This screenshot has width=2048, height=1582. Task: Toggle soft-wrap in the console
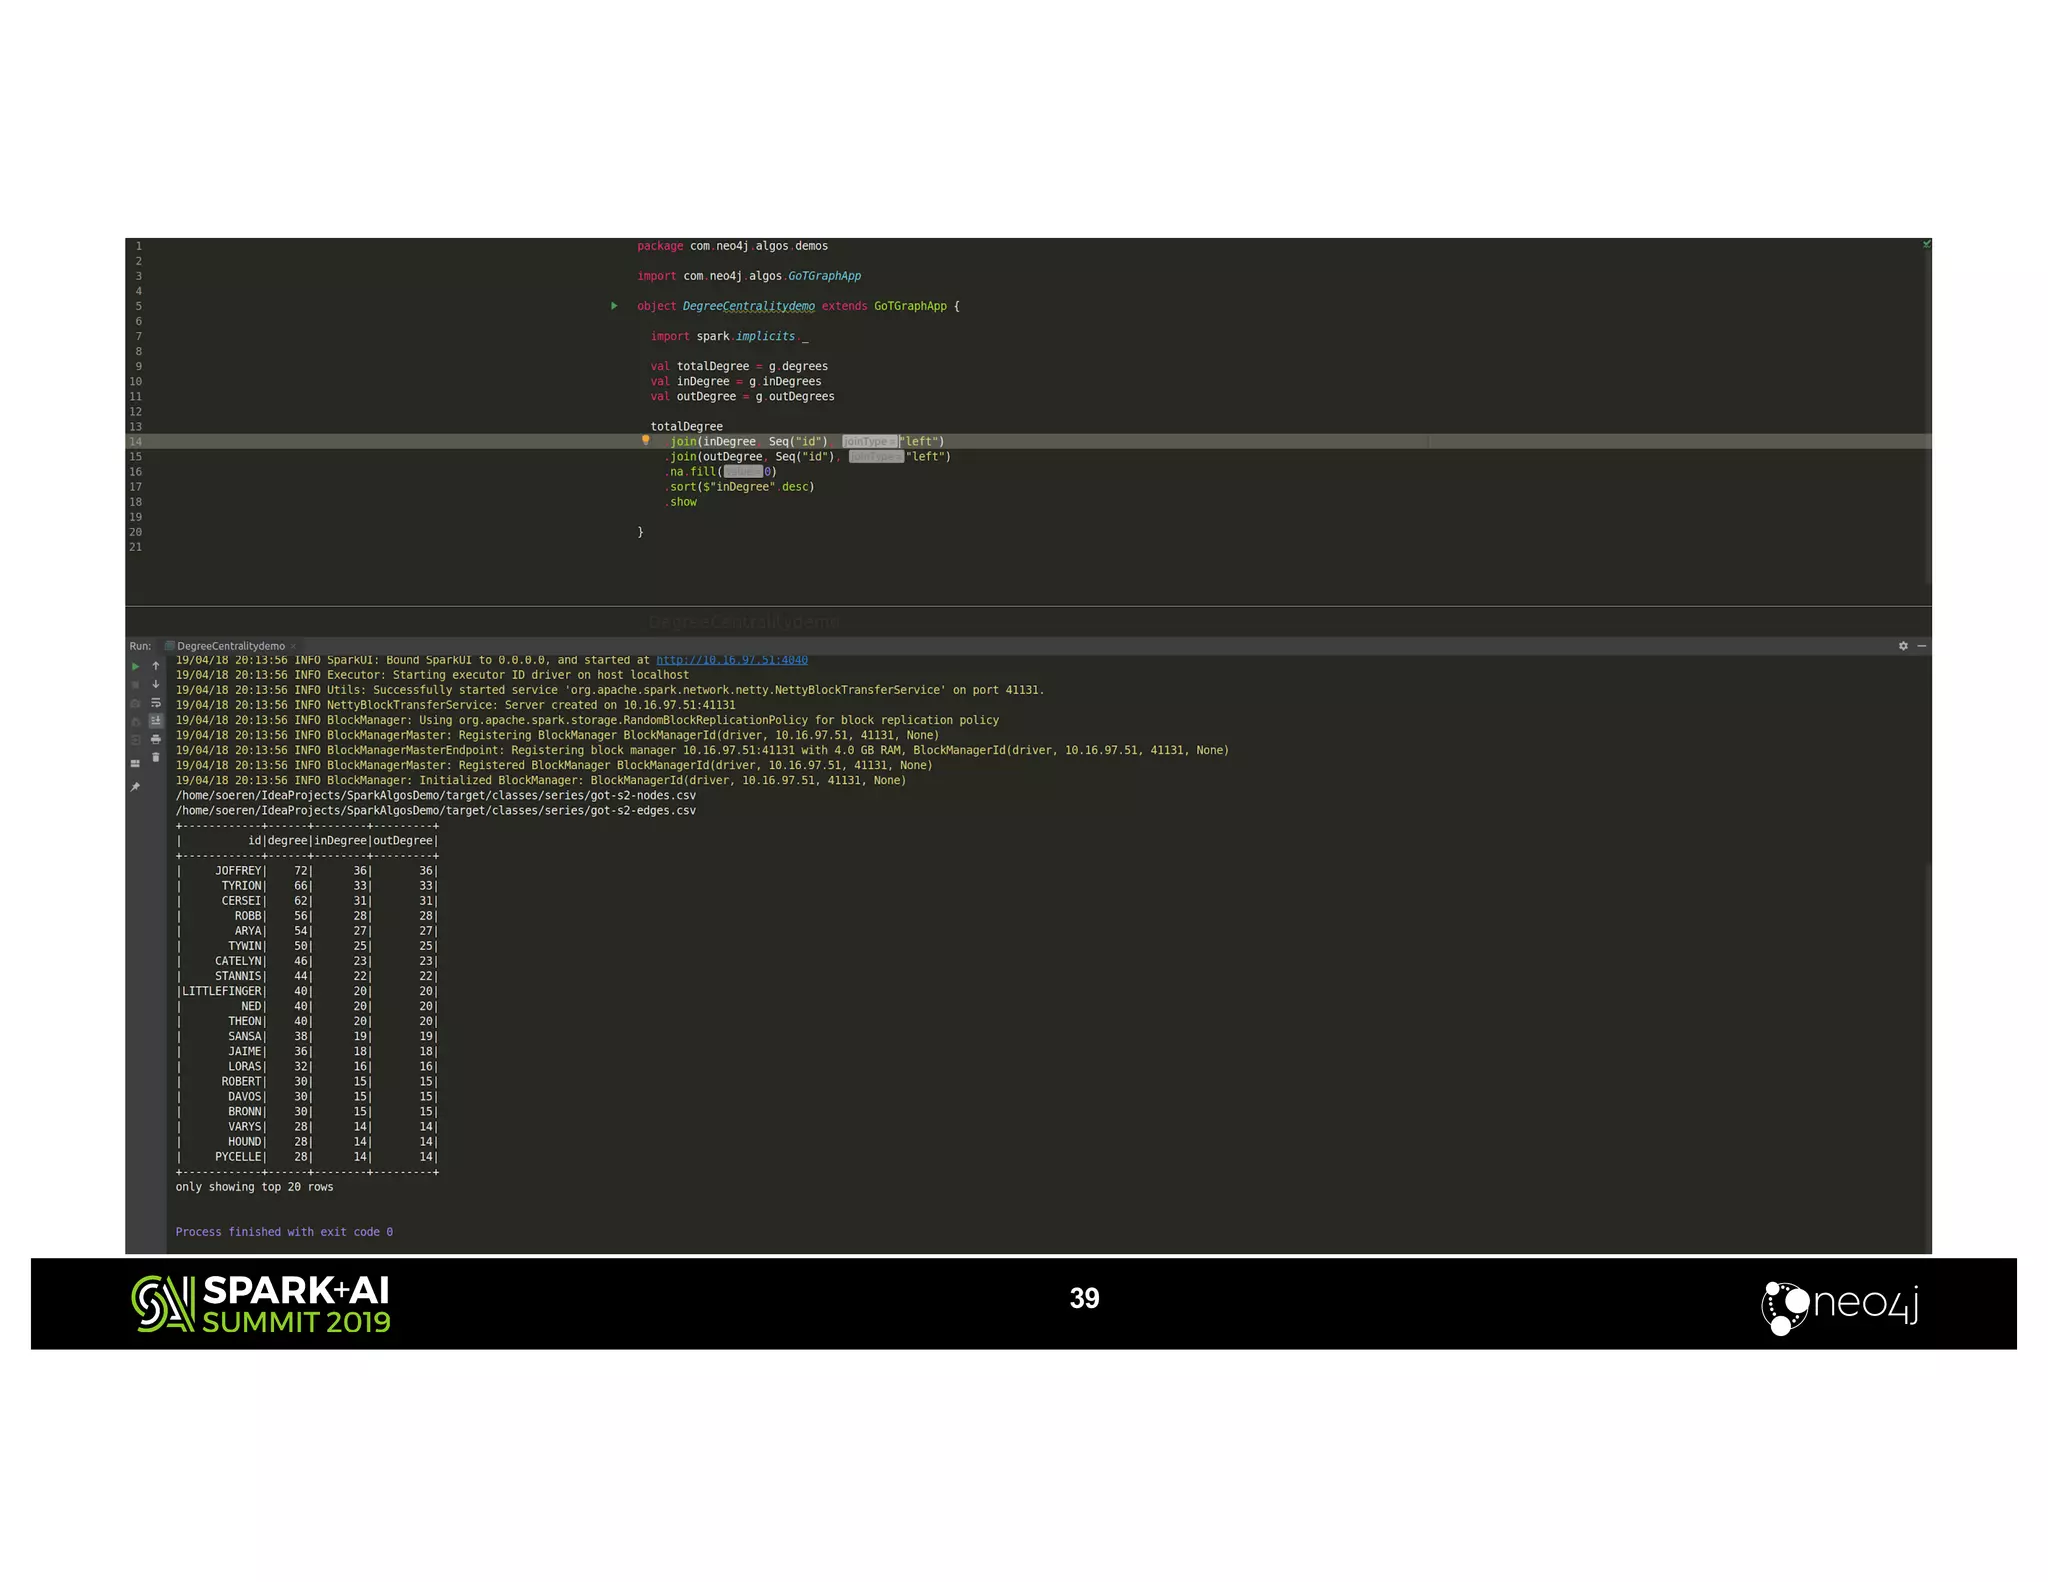[x=156, y=703]
